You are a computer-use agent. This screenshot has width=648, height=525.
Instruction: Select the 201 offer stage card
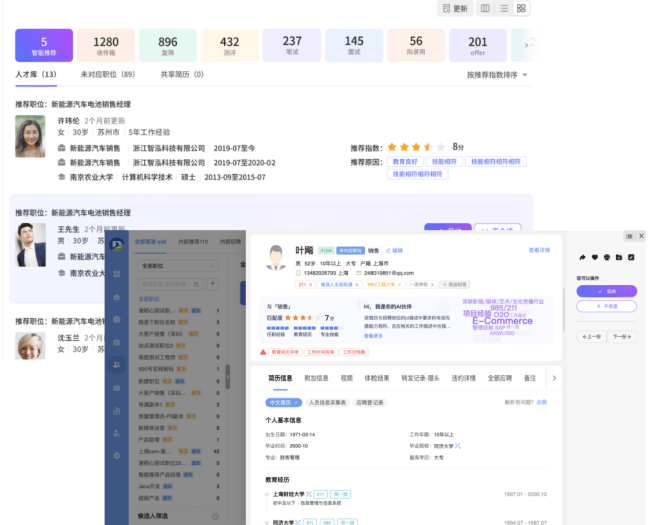click(478, 46)
